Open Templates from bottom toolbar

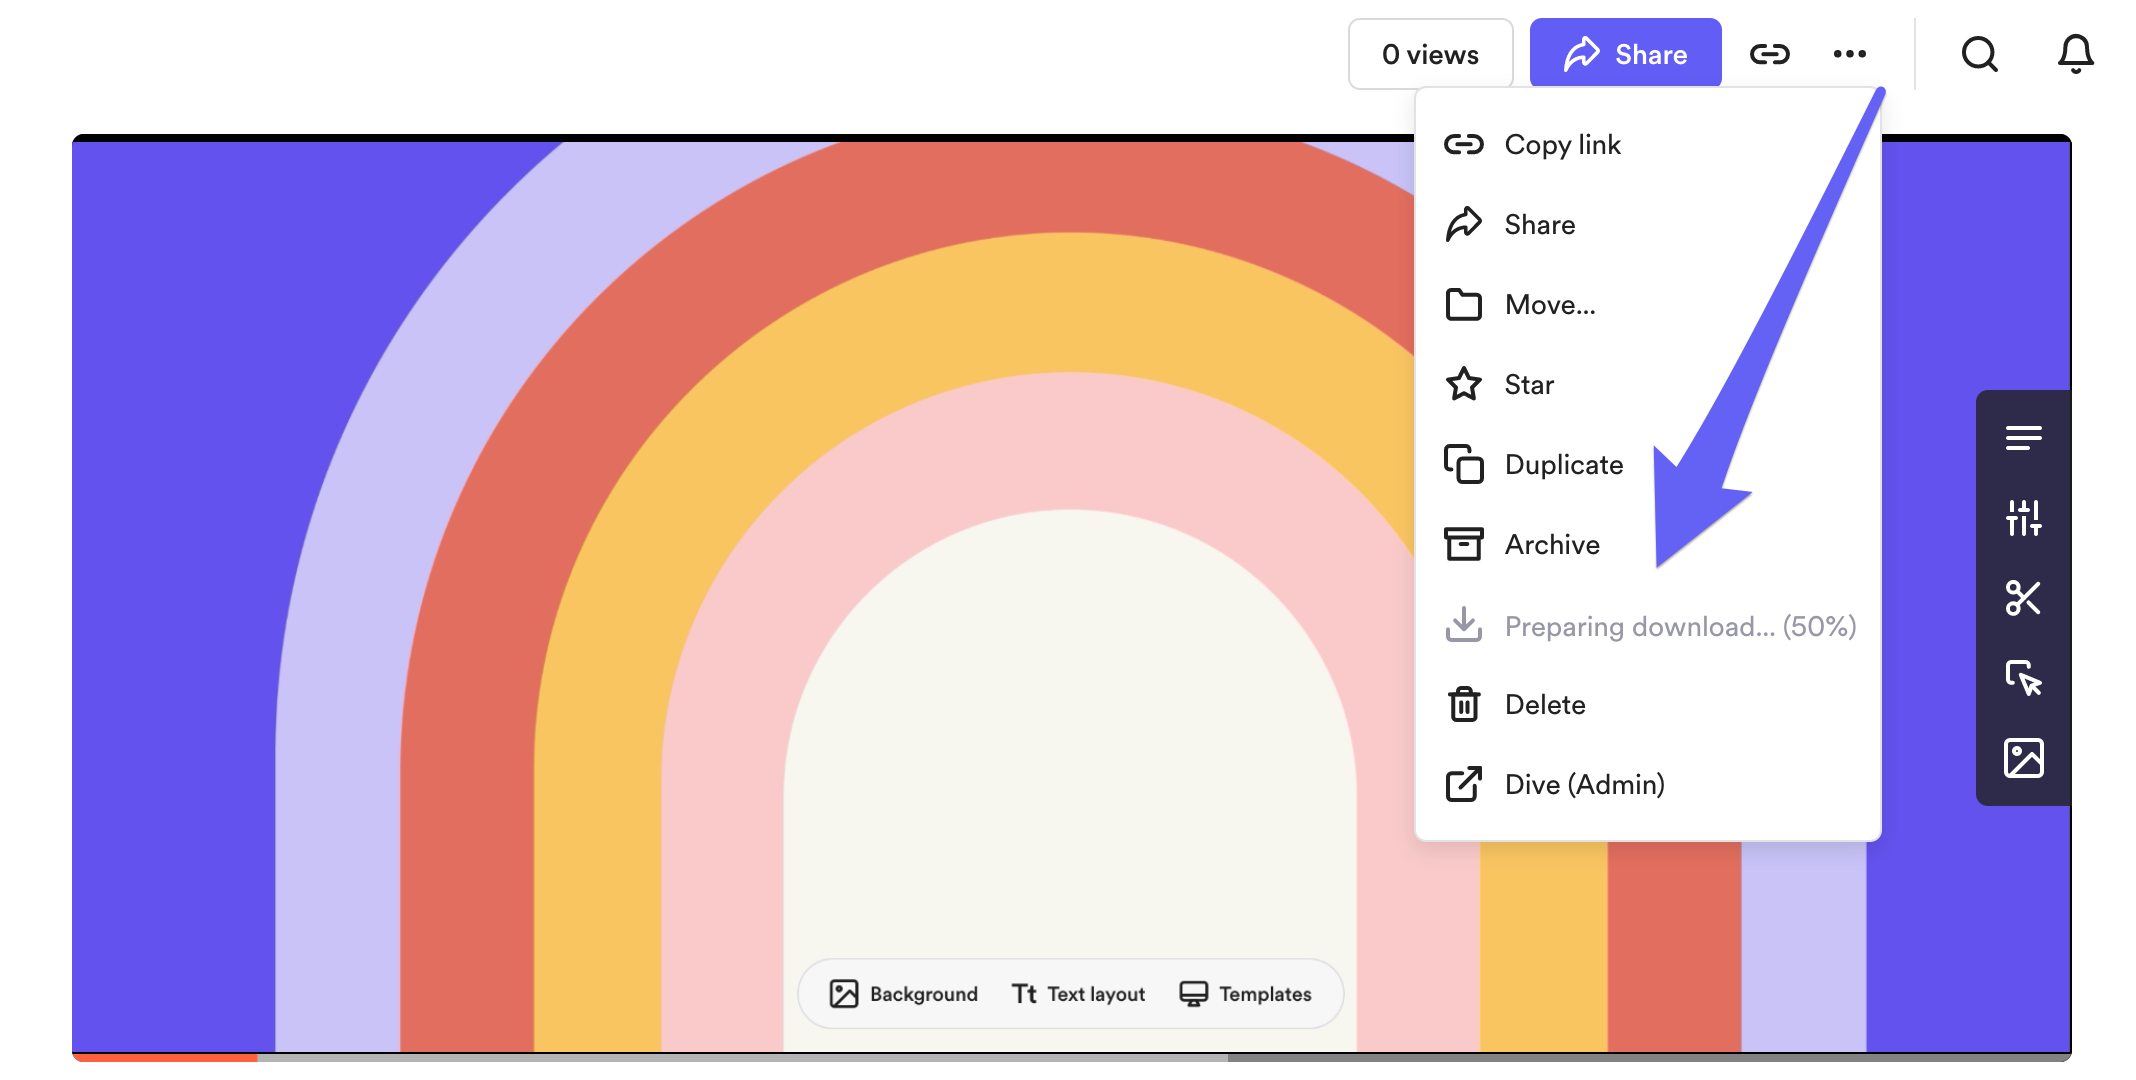[x=1245, y=994]
